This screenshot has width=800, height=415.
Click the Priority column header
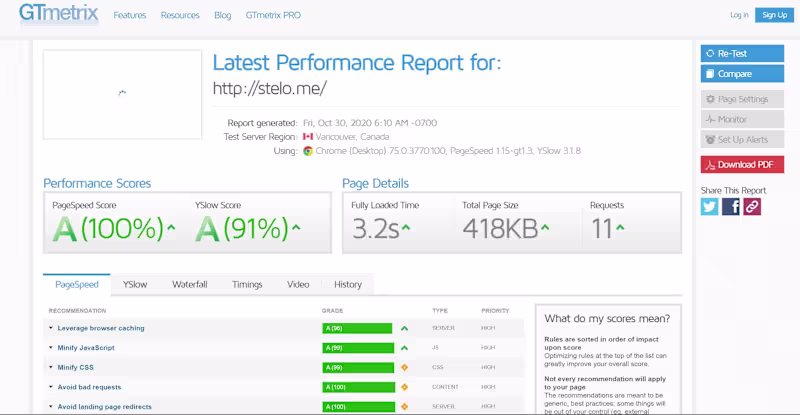(x=495, y=310)
